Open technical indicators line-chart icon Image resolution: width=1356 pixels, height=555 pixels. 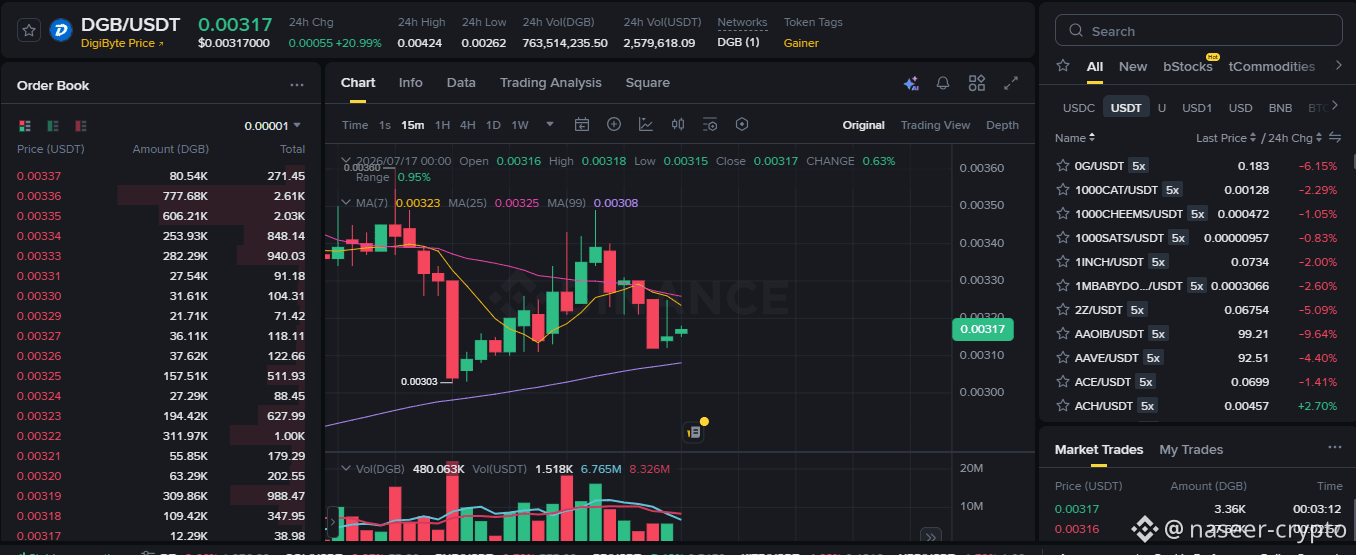[646, 125]
